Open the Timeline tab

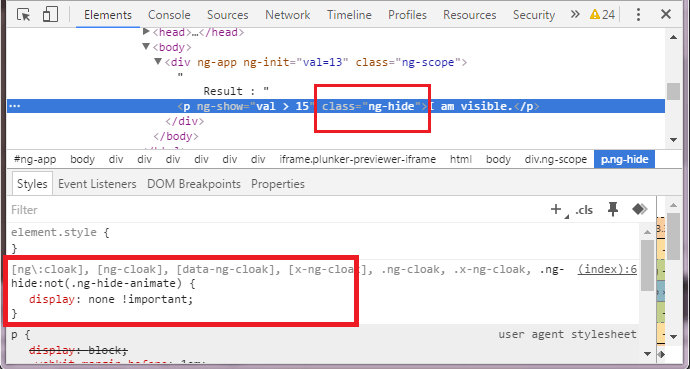pos(349,15)
